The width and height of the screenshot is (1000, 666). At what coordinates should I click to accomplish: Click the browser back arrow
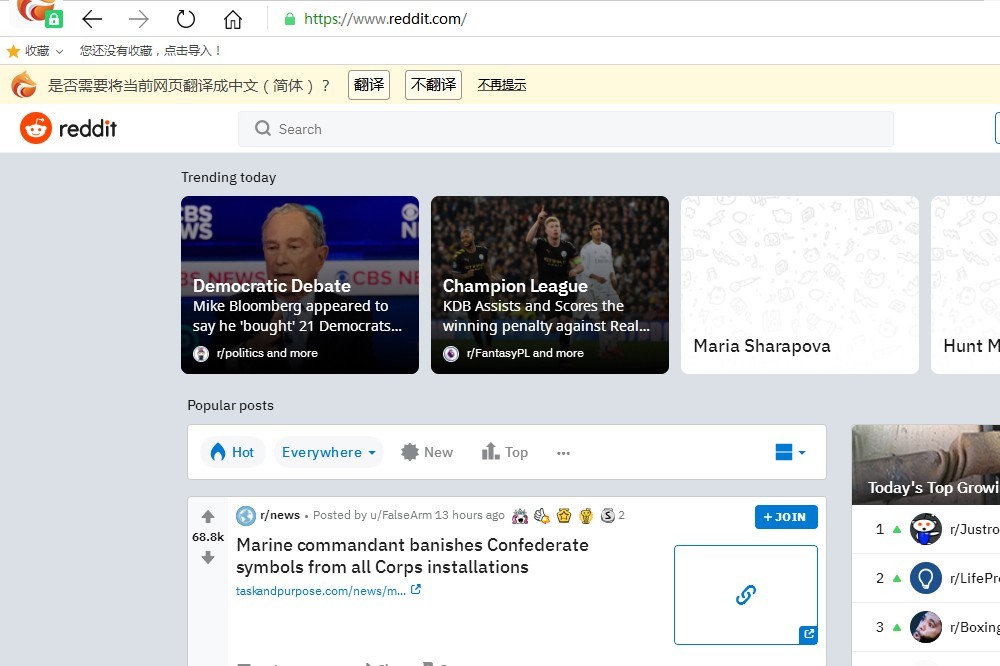(92, 19)
